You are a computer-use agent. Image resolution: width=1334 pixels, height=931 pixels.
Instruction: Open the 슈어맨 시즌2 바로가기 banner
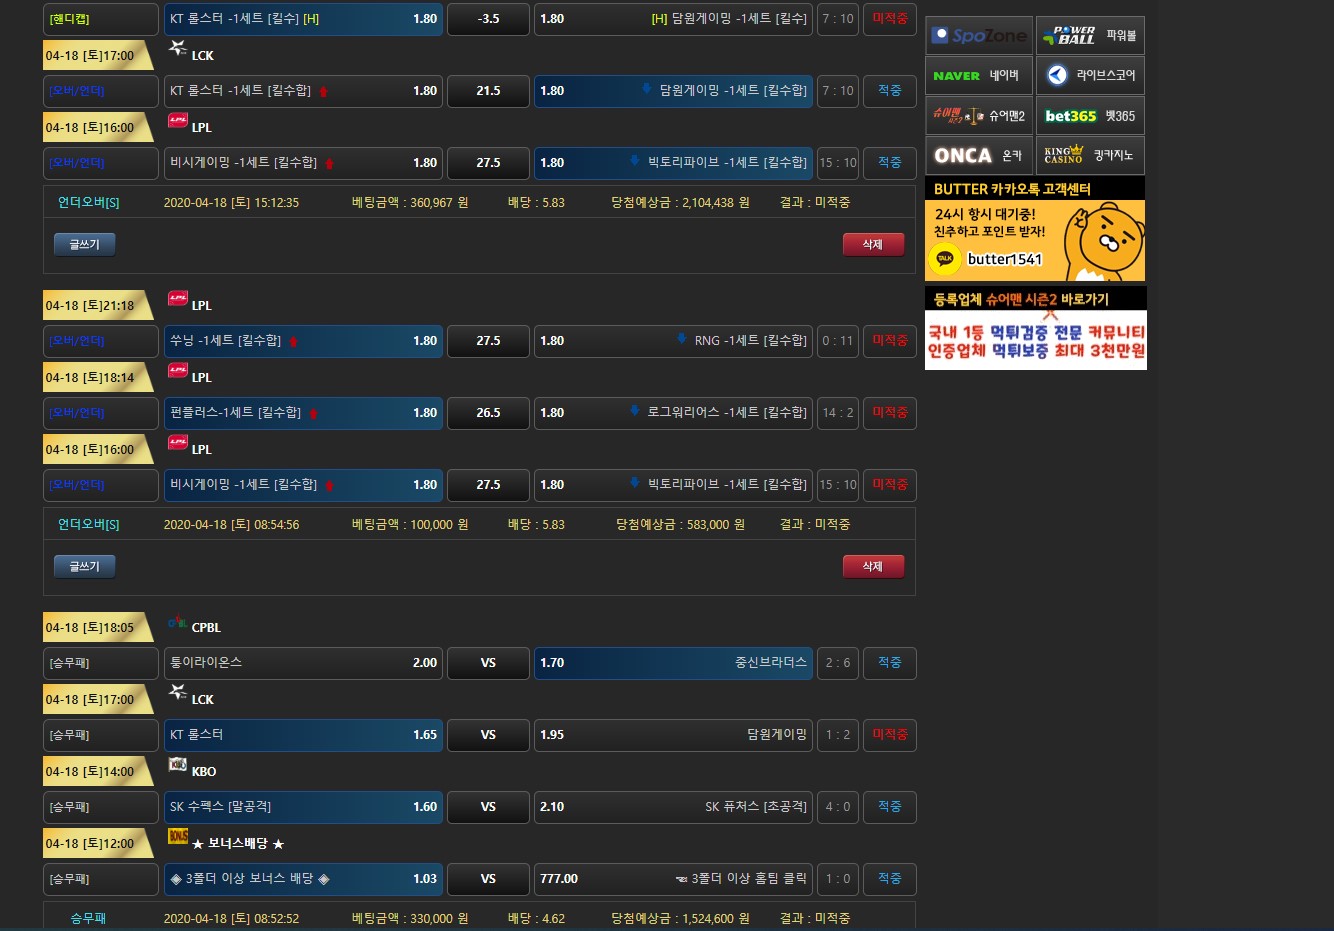(1034, 329)
